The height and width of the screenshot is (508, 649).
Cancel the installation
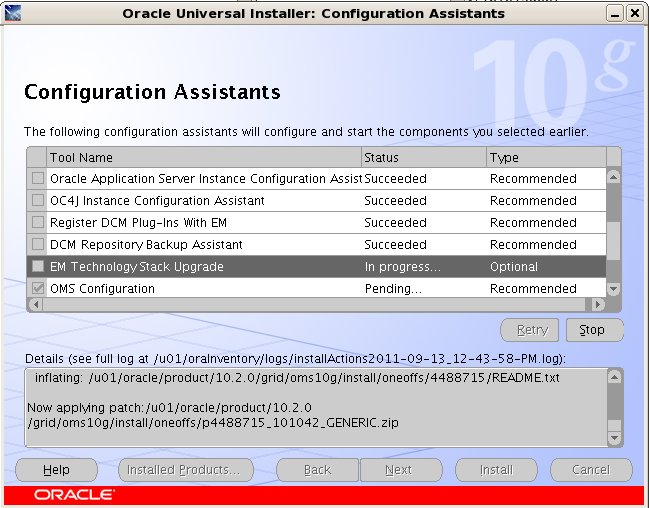point(591,470)
